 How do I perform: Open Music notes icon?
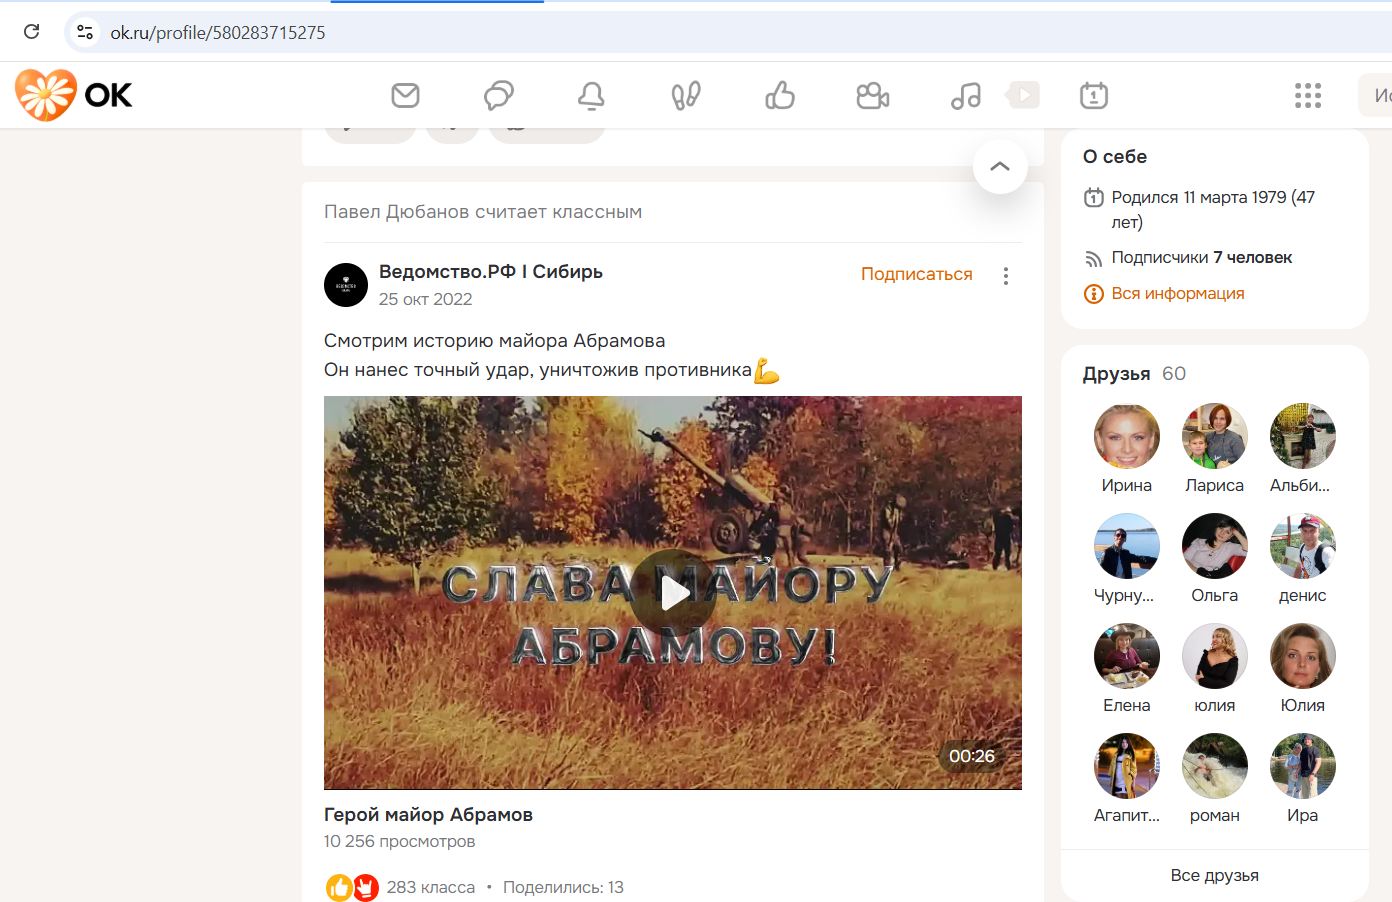965,95
